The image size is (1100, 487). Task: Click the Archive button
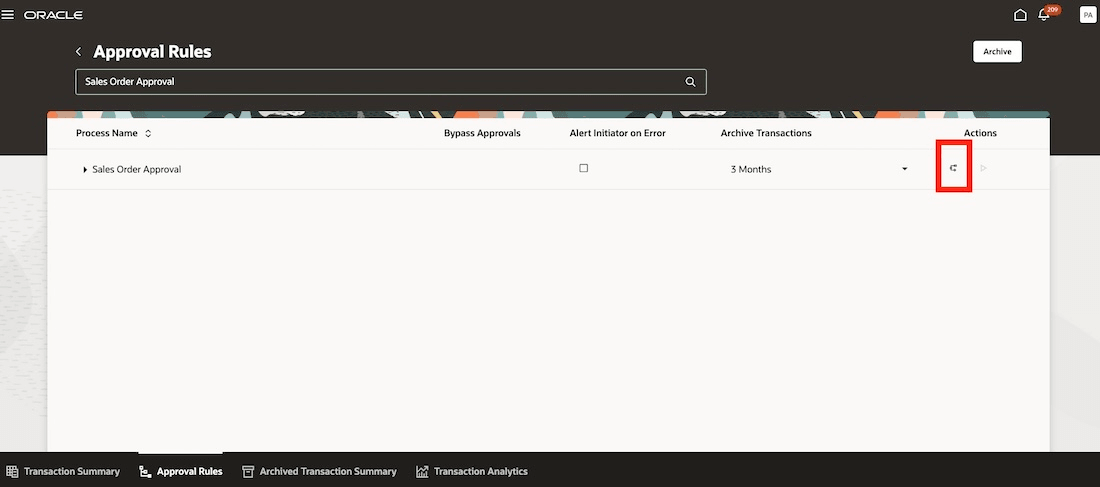click(x=997, y=51)
